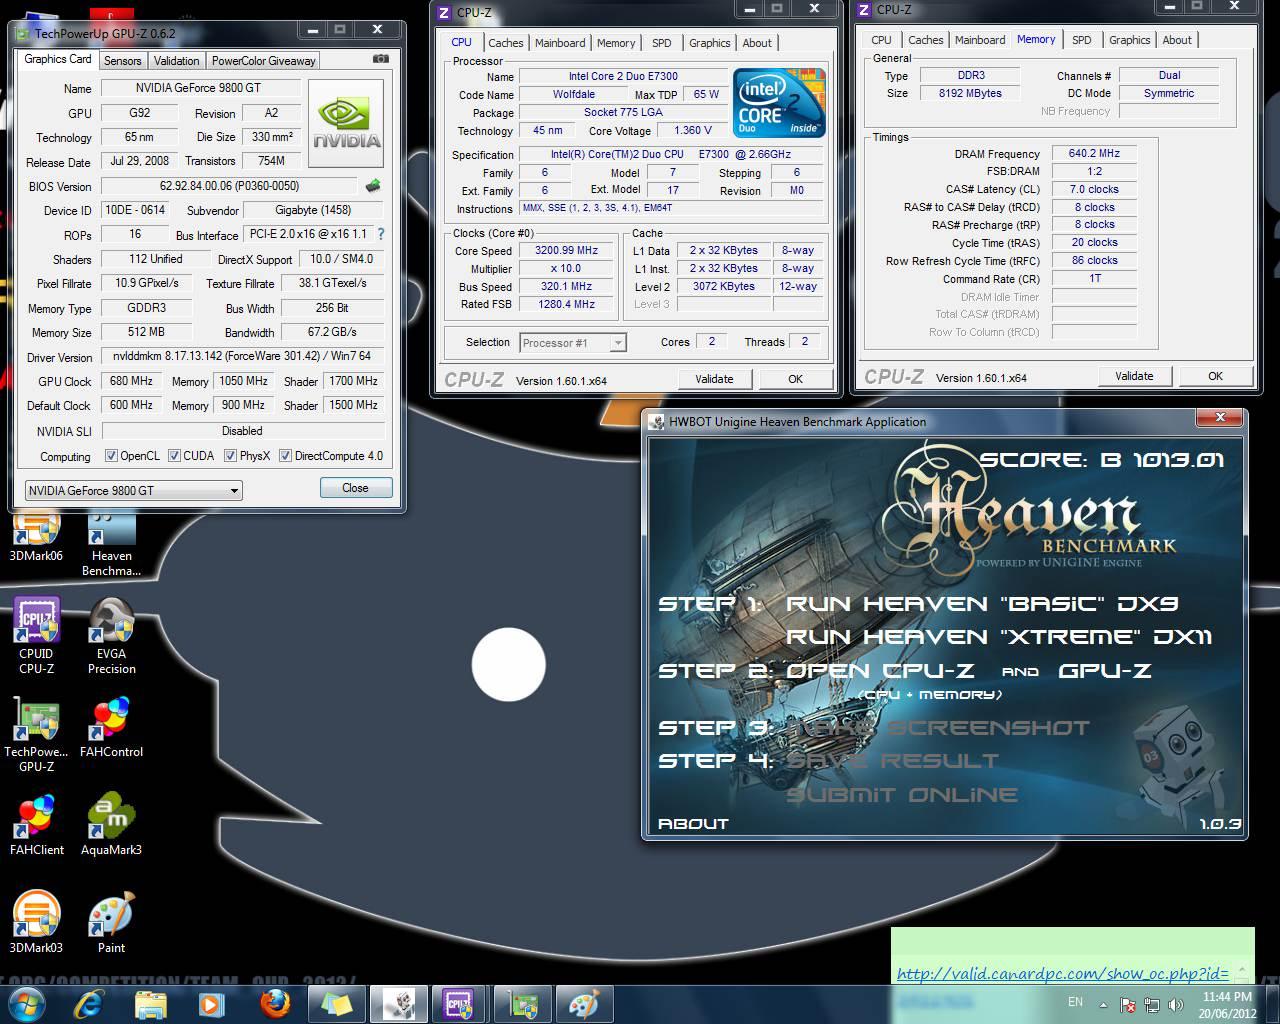Open the Mainboard tab in the CPU-Z CPU window
1280x1024 pixels.
560,43
